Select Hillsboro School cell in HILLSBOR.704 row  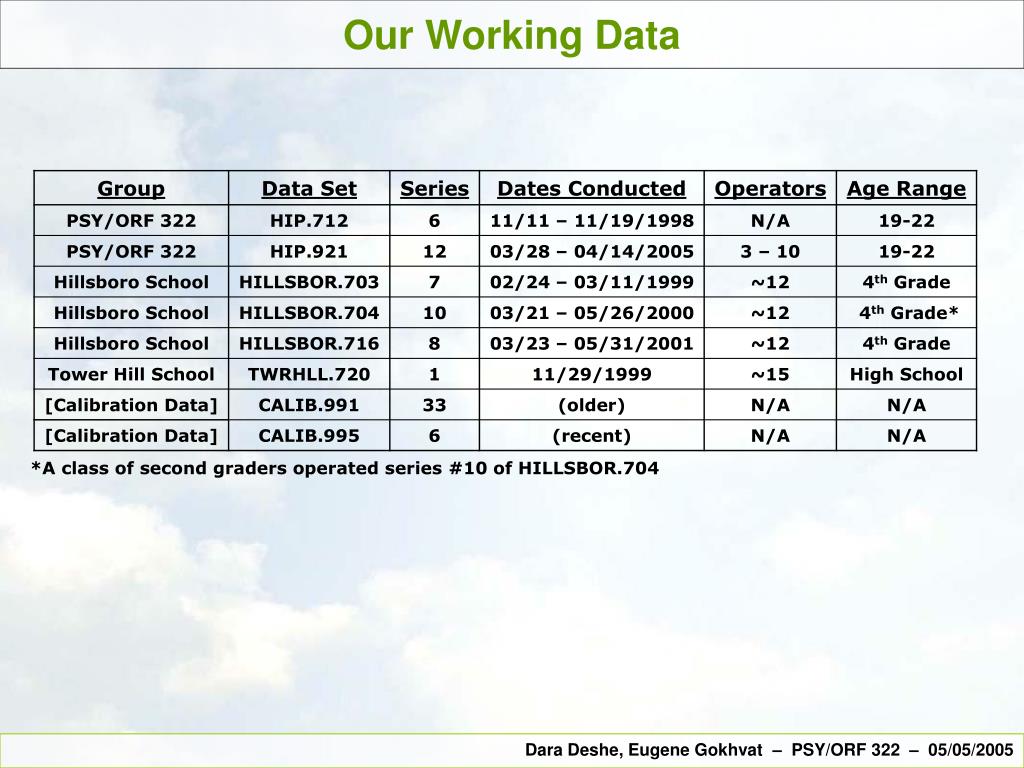tap(131, 313)
